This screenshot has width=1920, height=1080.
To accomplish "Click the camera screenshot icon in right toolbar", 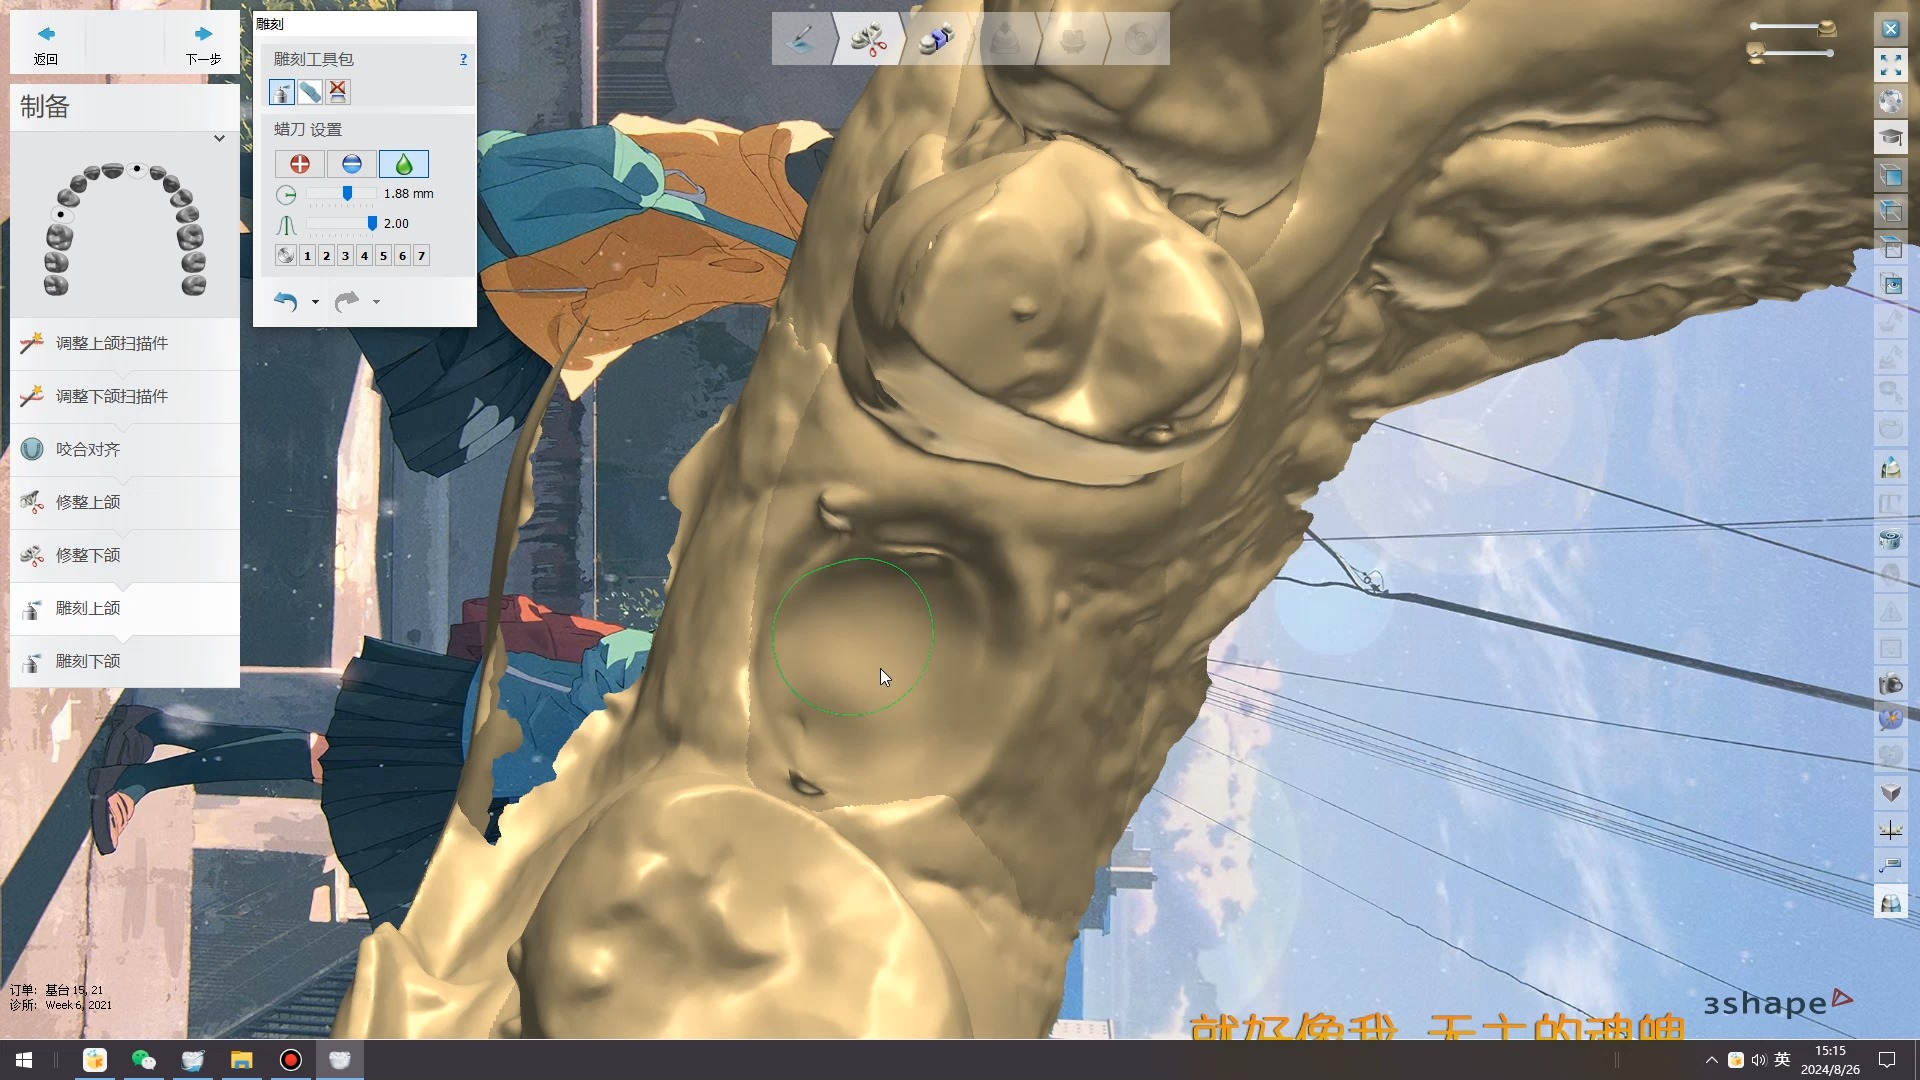I will [1890, 684].
